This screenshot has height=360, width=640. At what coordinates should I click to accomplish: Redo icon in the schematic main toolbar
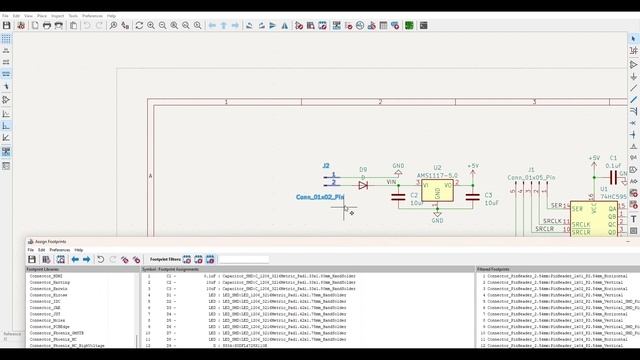point(99,25)
